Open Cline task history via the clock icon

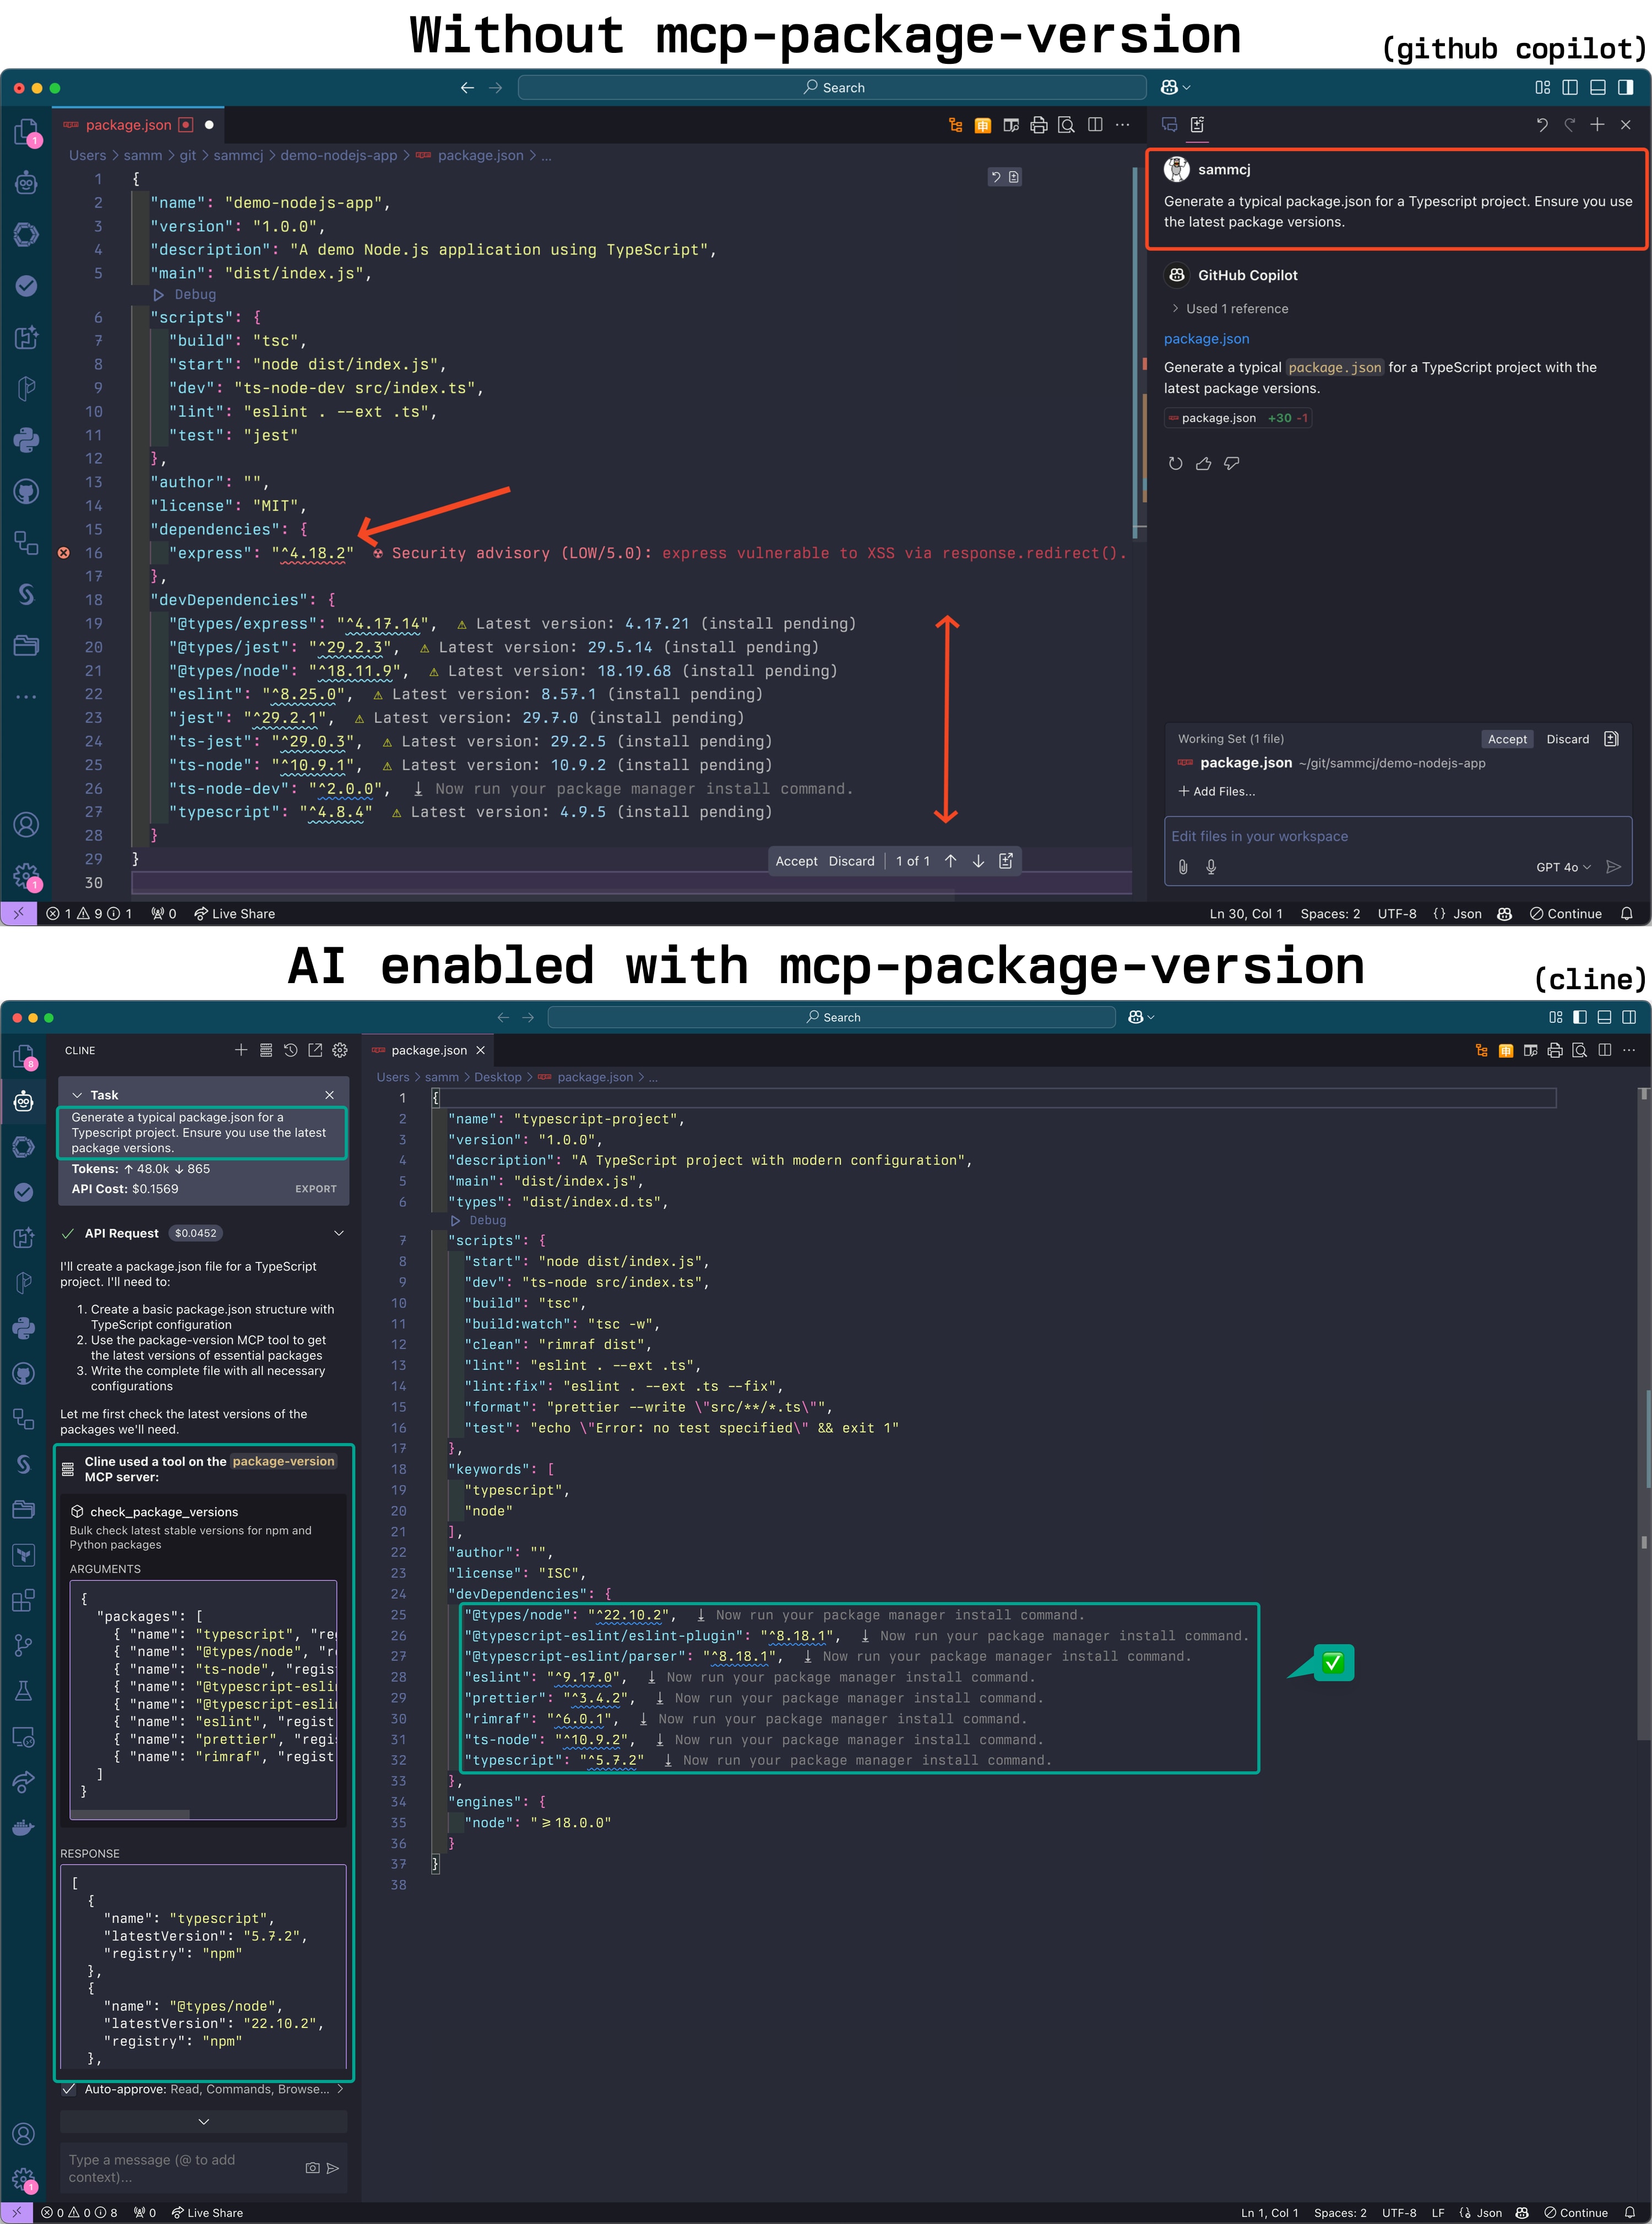coord(291,1050)
